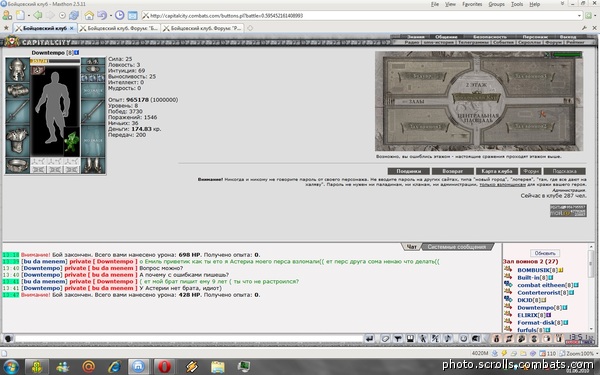Open the address bar dropdown arrow

pos(579,16)
